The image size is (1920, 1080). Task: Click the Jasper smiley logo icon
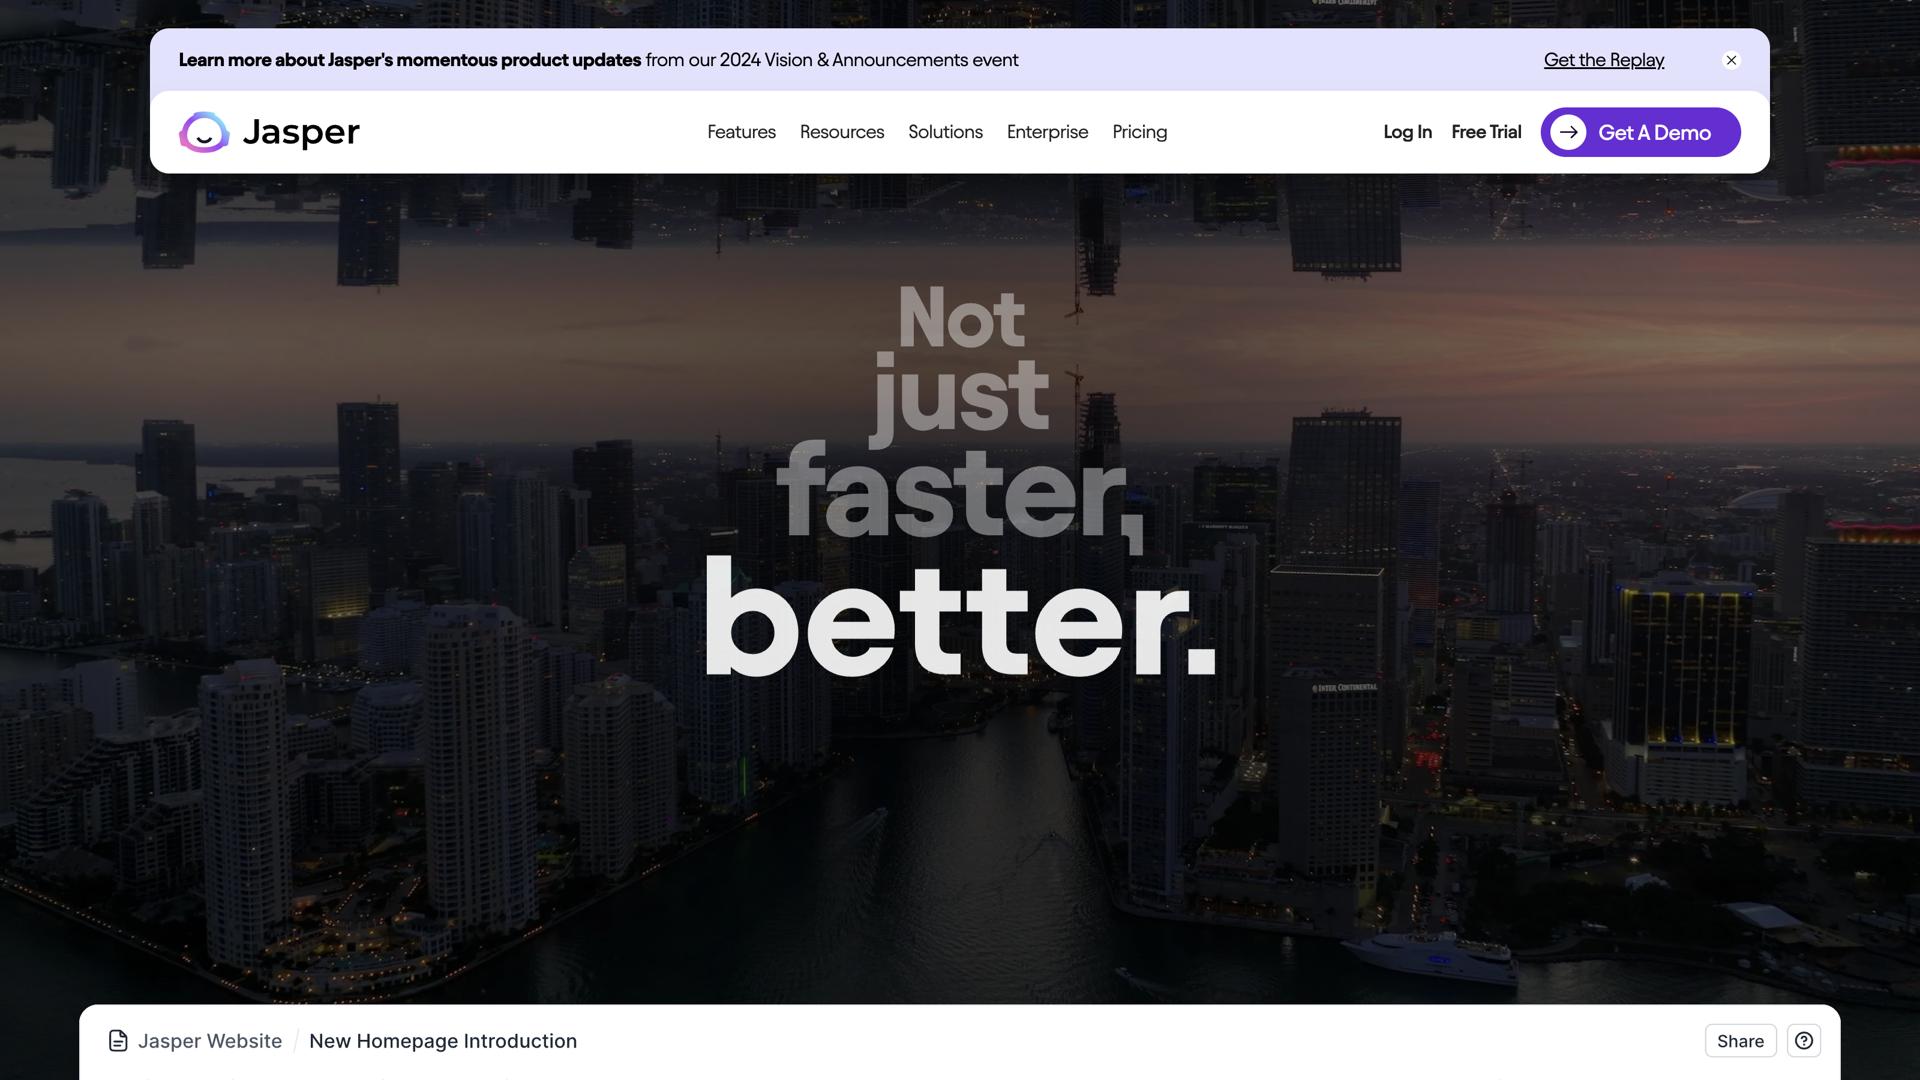204,132
